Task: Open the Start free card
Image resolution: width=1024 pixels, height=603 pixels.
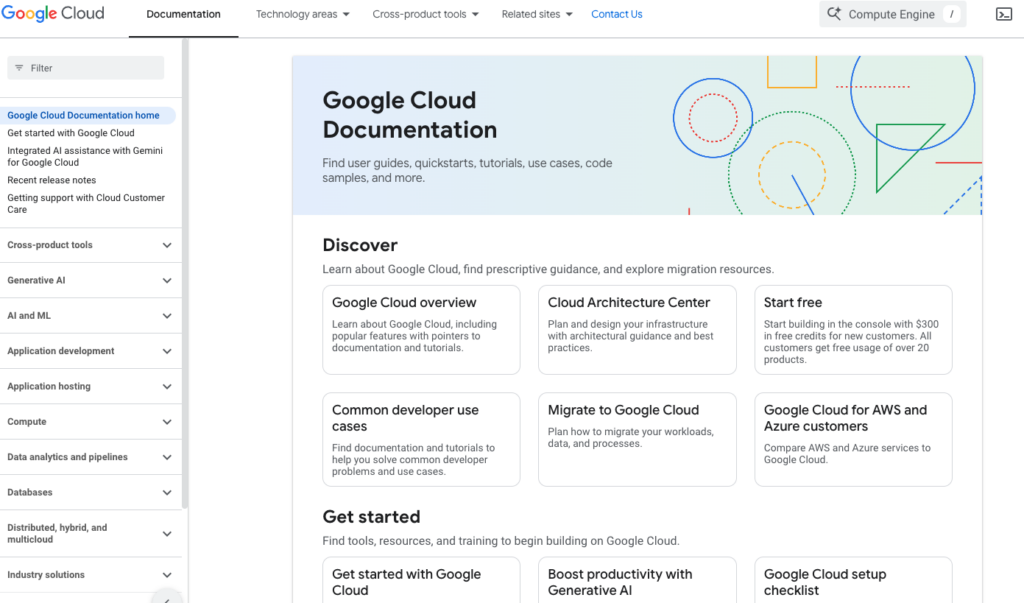Action: (854, 330)
